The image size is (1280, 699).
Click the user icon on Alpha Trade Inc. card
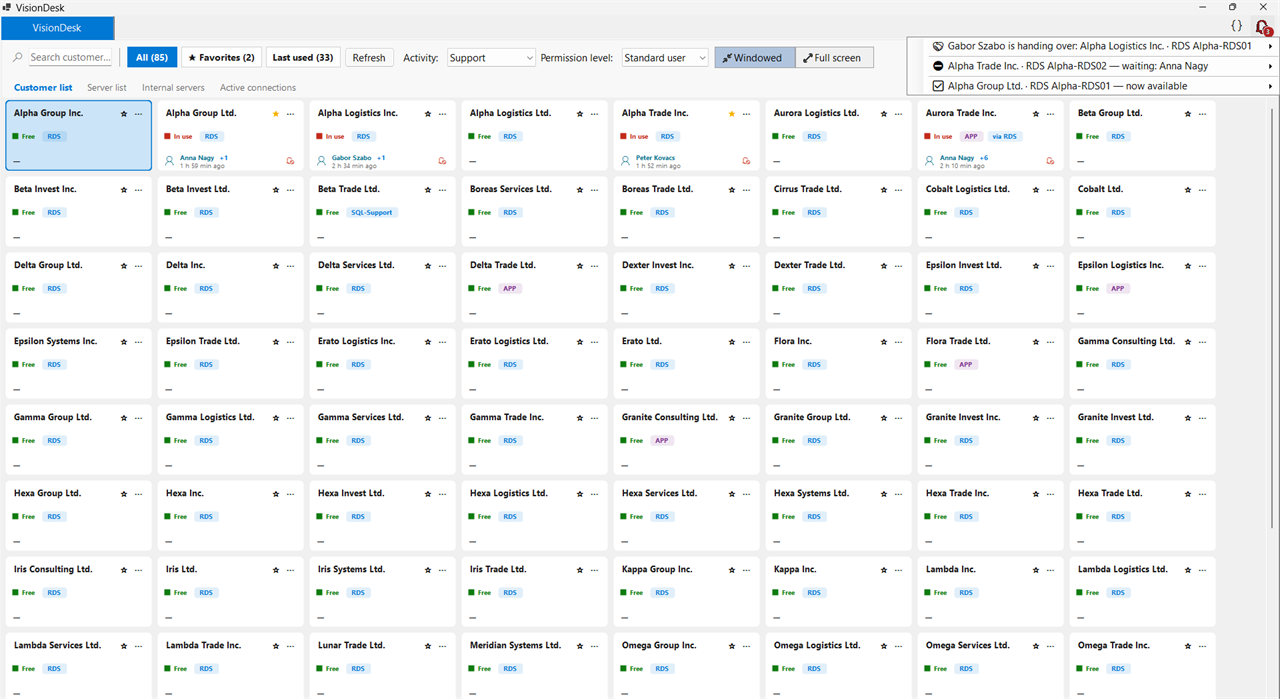[x=627, y=160]
